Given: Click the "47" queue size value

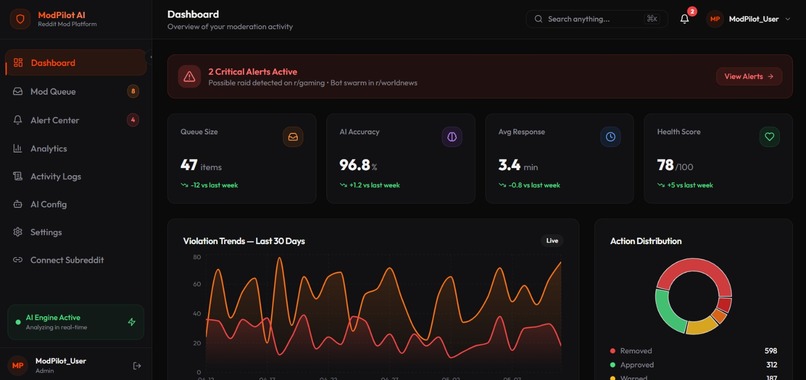Looking at the screenshot, I should pyautogui.click(x=189, y=165).
